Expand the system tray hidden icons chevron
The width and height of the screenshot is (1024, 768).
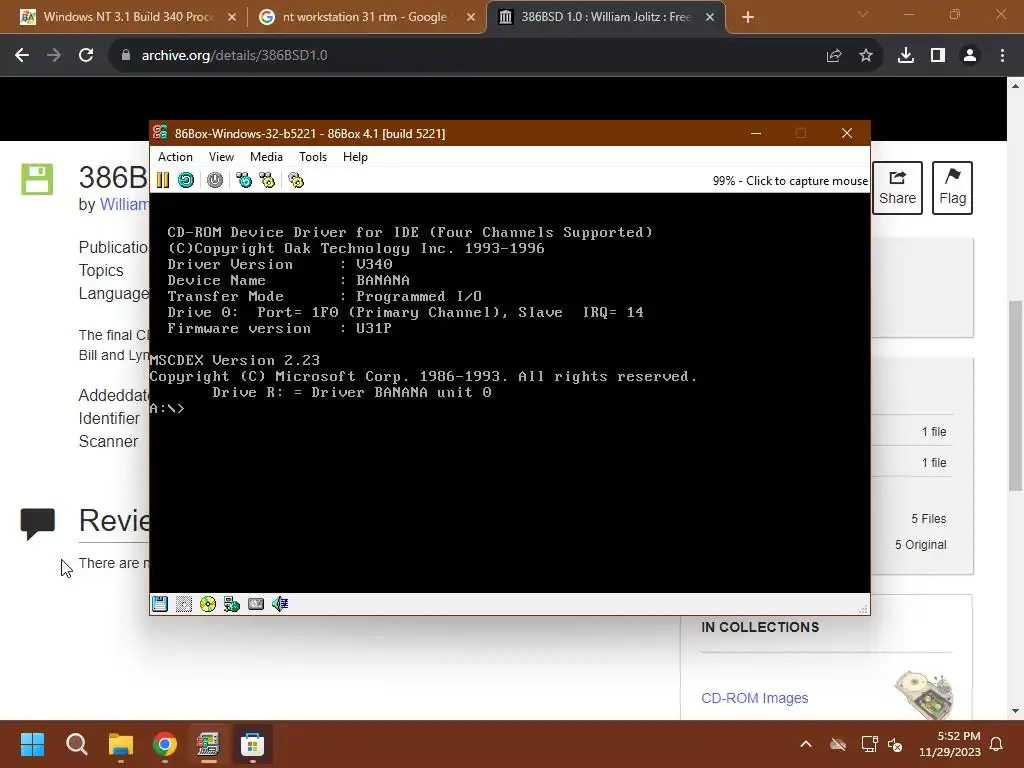pos(806,744)
